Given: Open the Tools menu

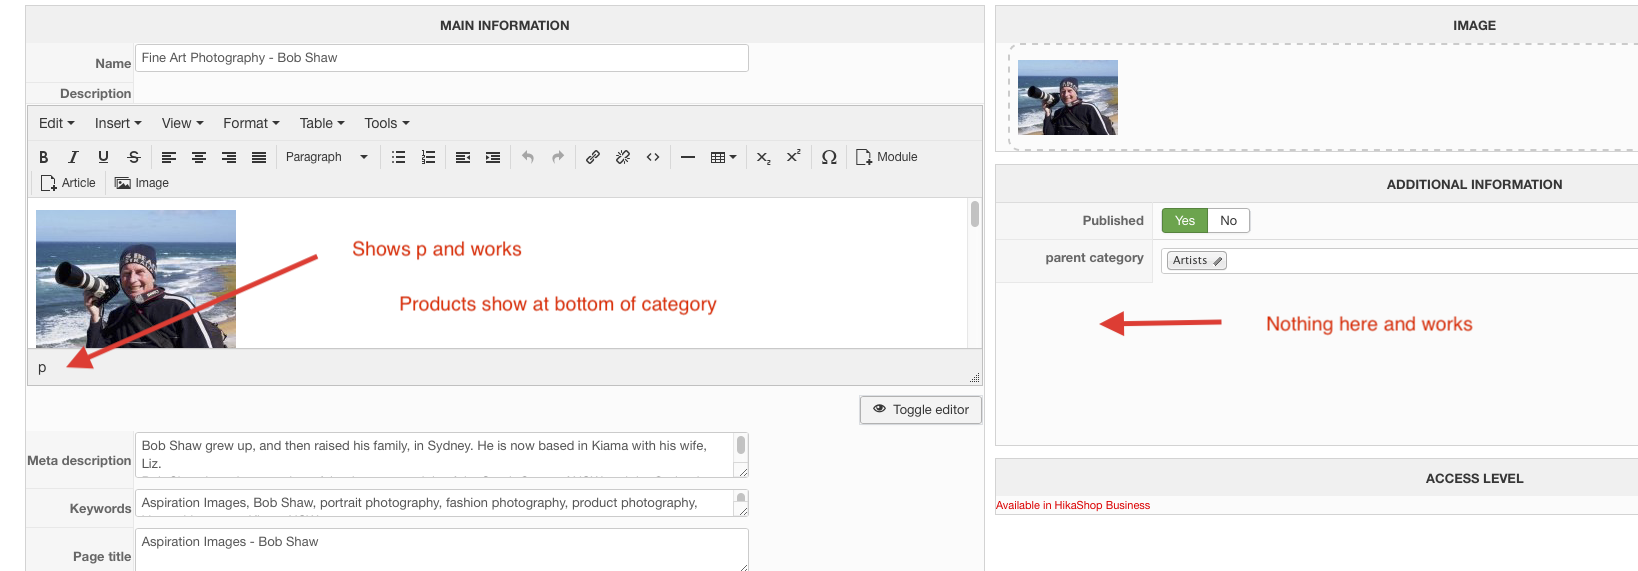Looking at the screenshot, I should tap(386, 123).
